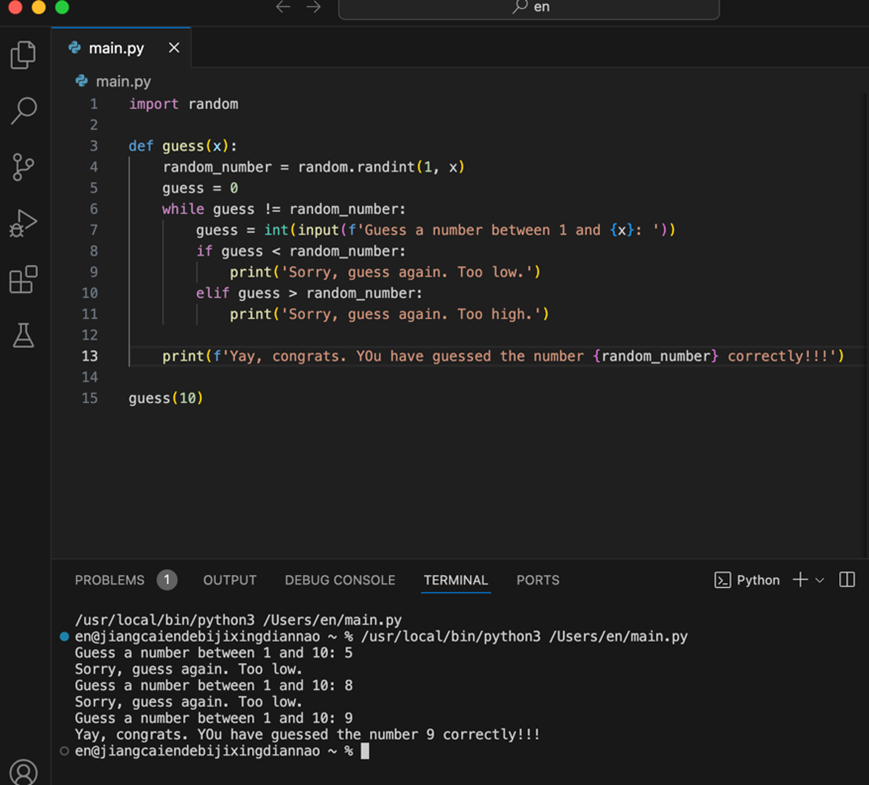
Task: Click 'elif guess > random_number:' line
Action: [x=309, y=293]
